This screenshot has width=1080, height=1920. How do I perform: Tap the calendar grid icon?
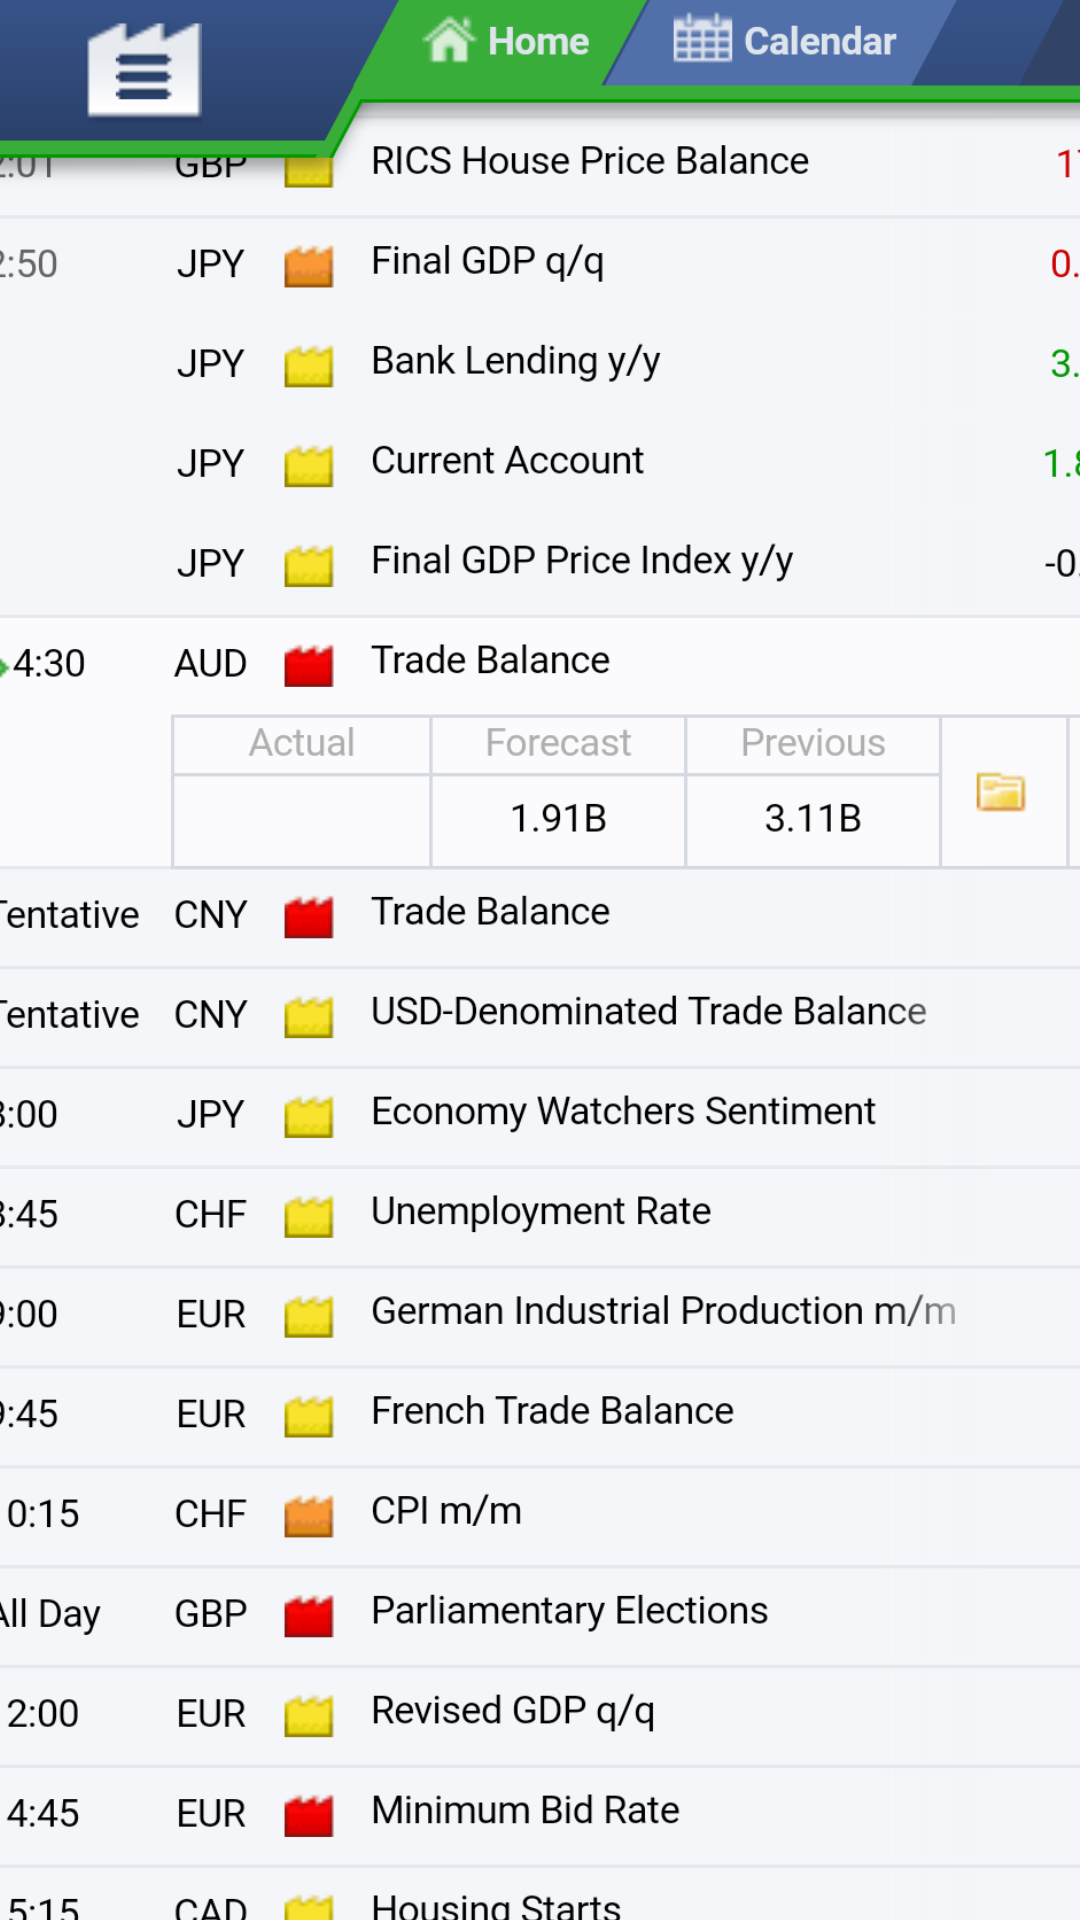702,39
